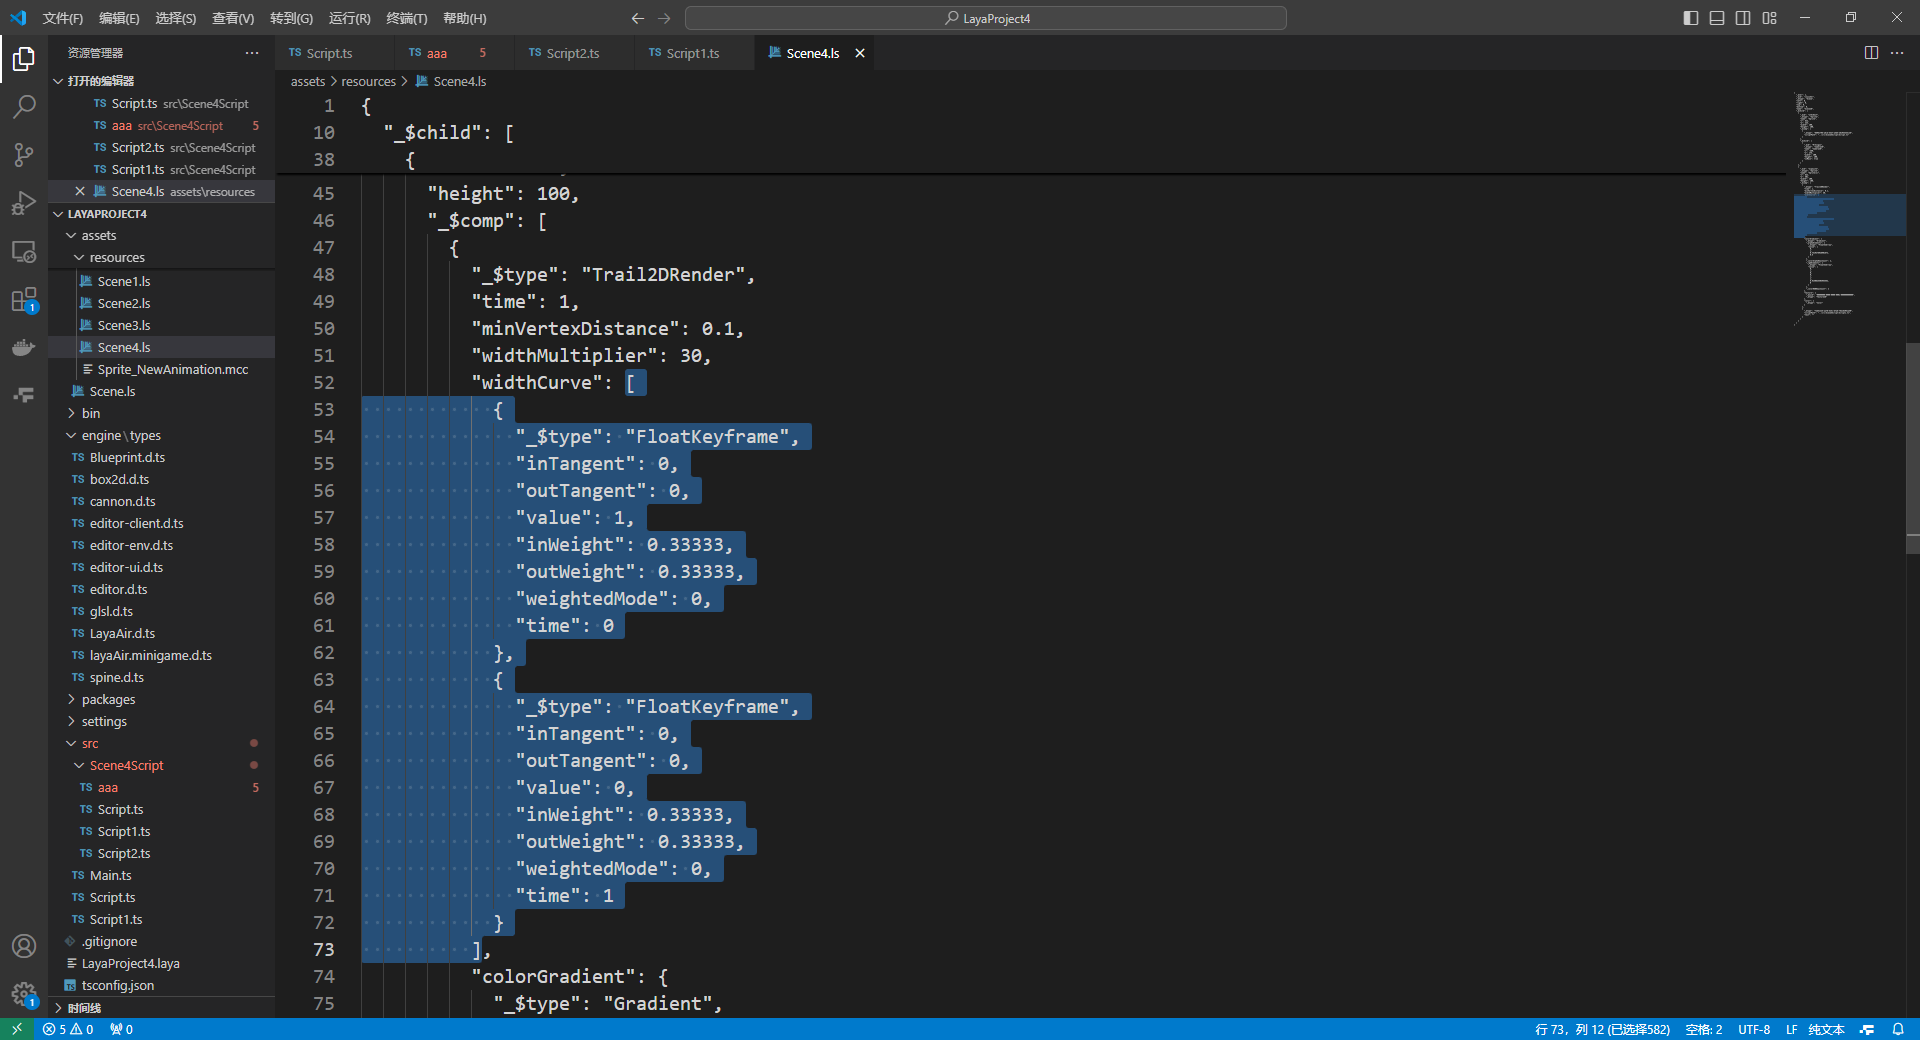Toggle the primary sidebar visibility
This screenshot has height=1040, width=1920.
tap(1691, 18)
